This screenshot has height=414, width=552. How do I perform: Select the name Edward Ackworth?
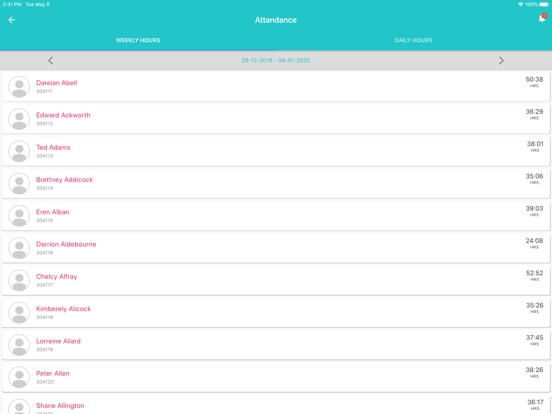(63, 115)
